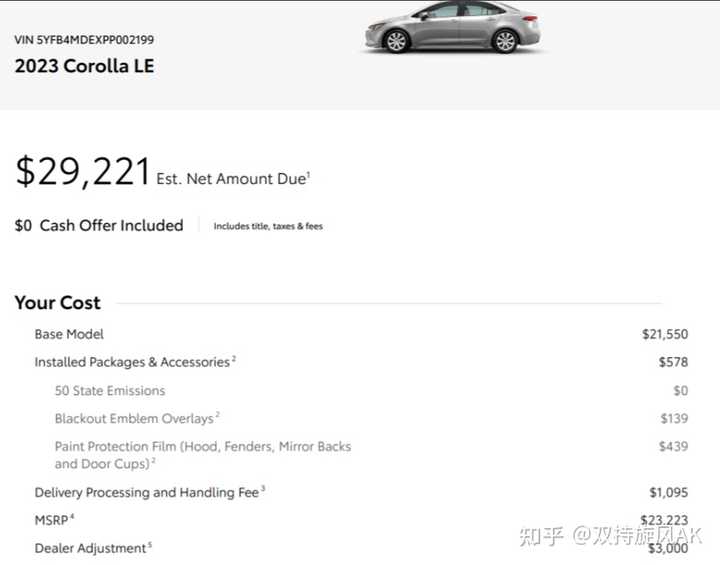Click the MSRP line label
Viewport: 720px width, 565px height.
(x=54, y=520)
